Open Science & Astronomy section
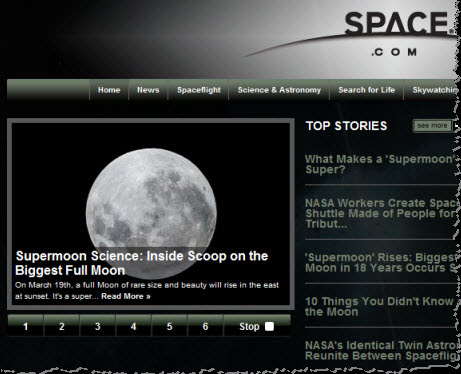This screenshot has height=374, width=461. pyautogui.click(x=279, y=90)
